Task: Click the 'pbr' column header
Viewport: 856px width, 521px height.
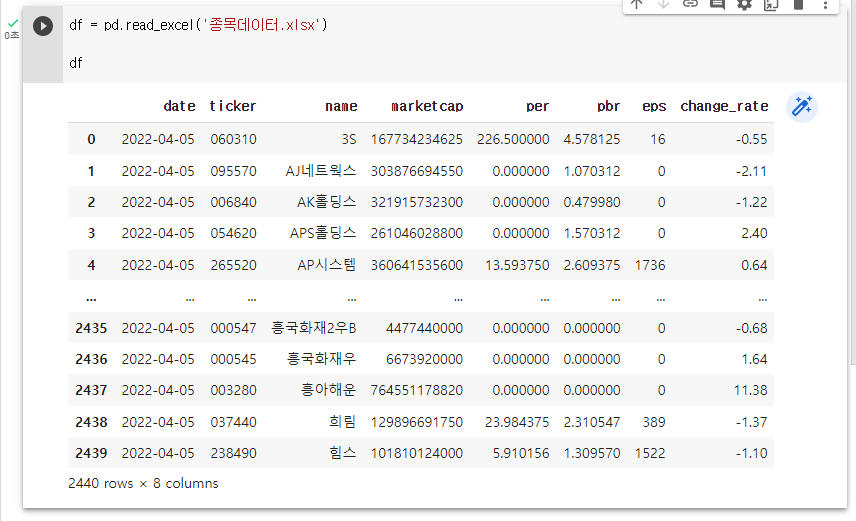Action: 608,106
